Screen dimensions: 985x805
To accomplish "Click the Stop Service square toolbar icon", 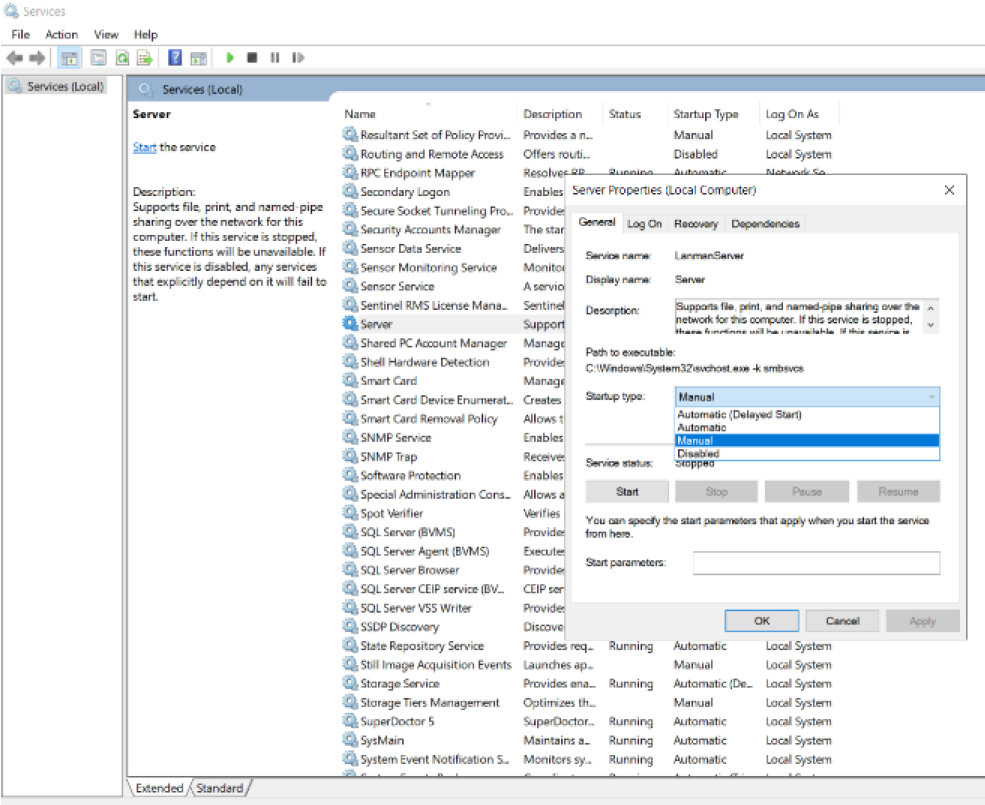I will click(252, 58).
